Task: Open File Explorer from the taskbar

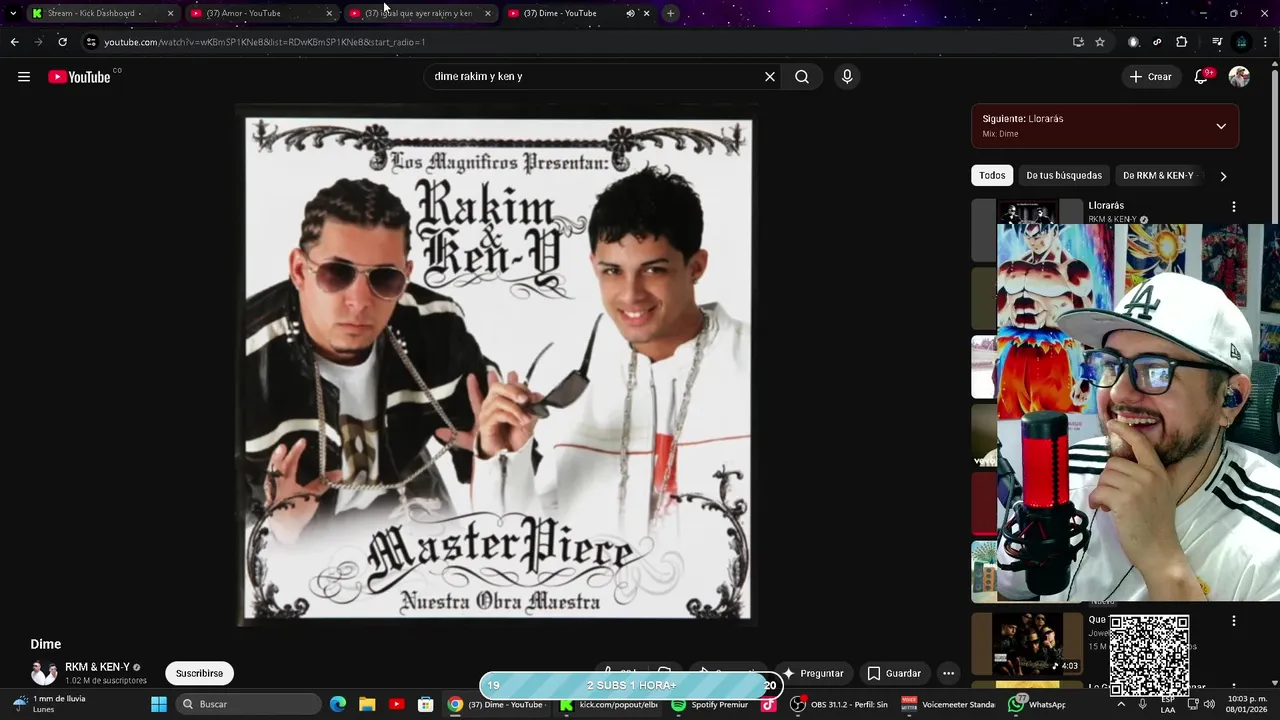Action: point(367,704)
